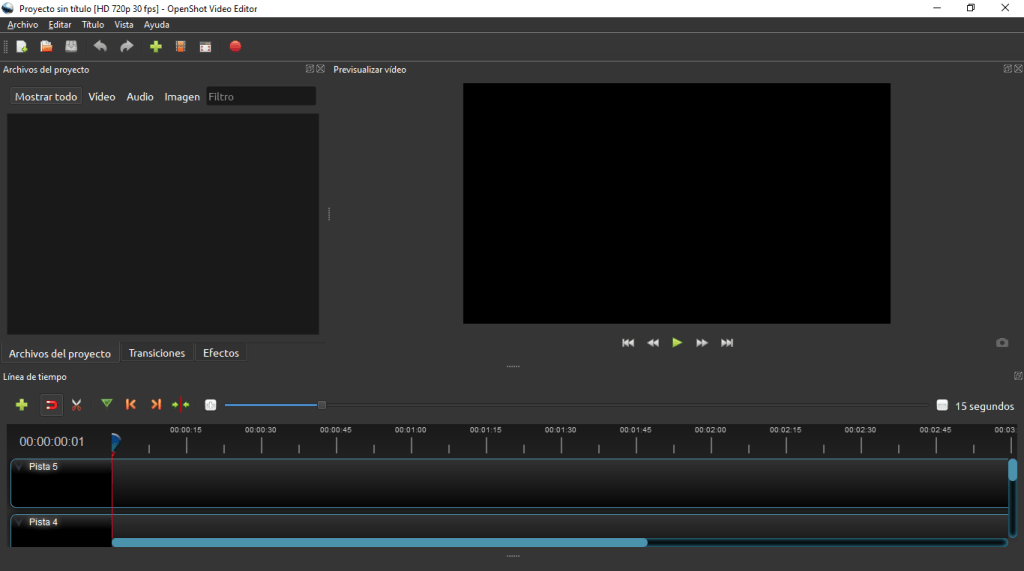
Task: Click the Open Project folder icon
Action: point(46,46)
